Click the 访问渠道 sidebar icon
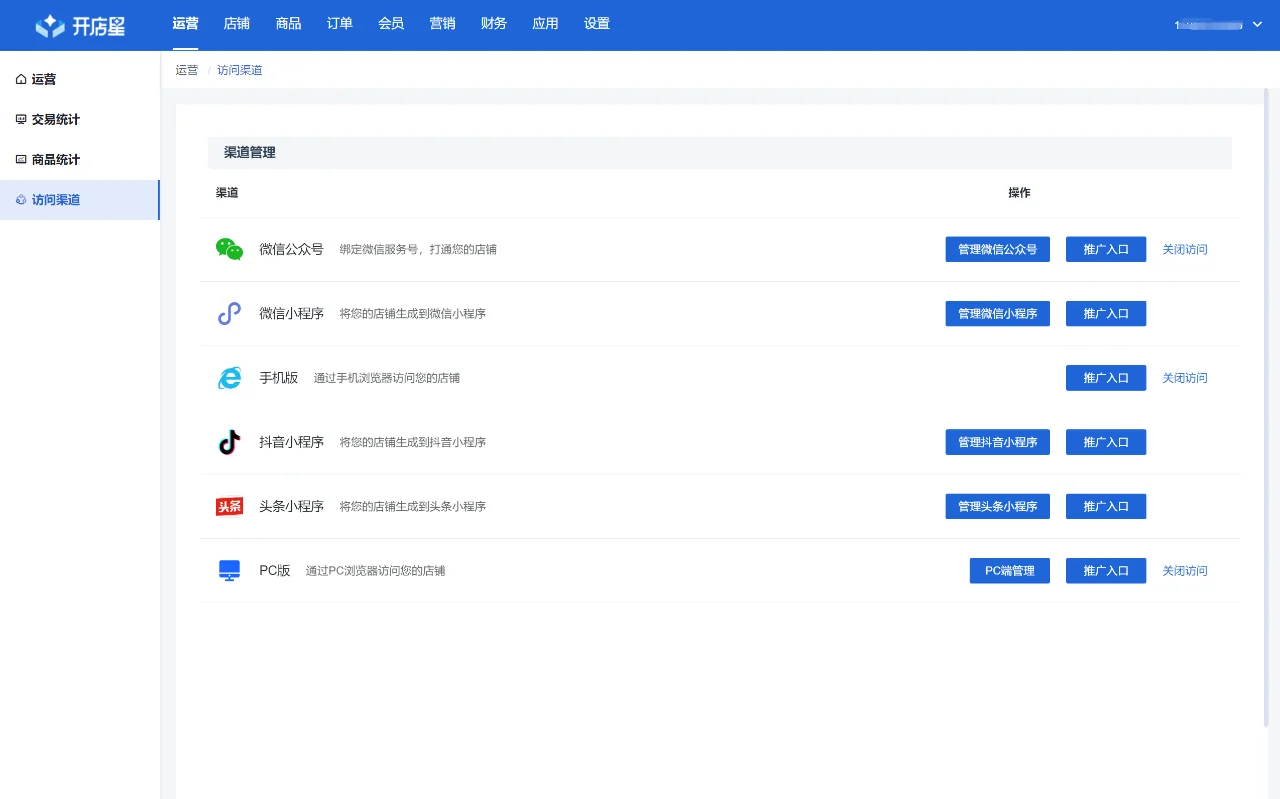 tap(21, 200)
